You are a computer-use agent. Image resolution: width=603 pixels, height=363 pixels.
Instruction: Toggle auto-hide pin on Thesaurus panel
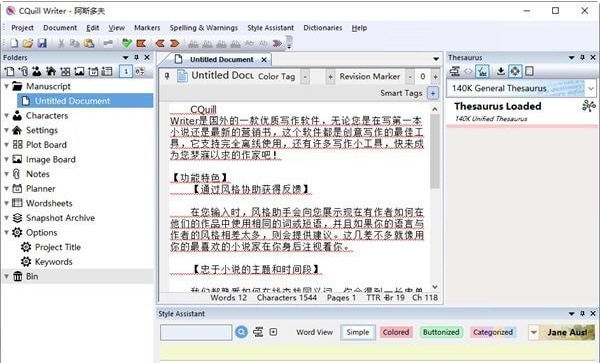[x=582, y=57]
